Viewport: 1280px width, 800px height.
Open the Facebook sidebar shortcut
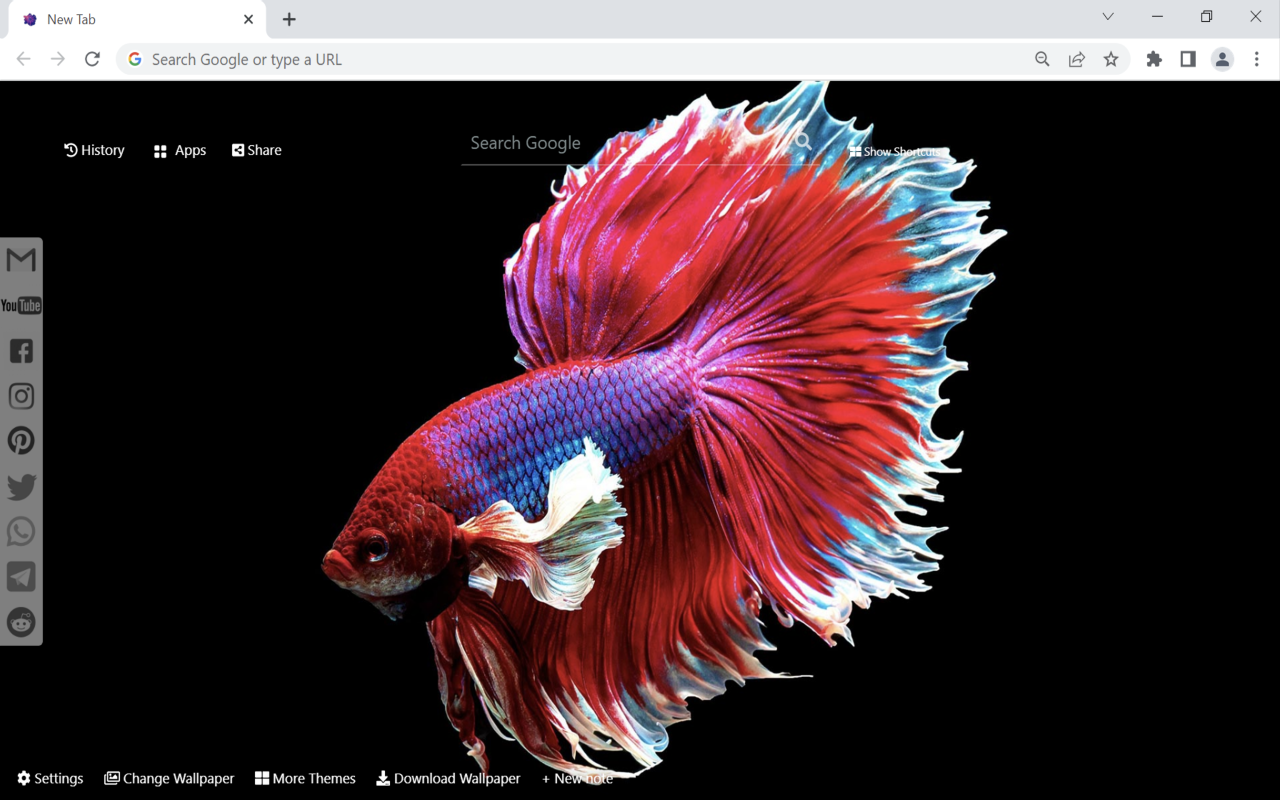[21, 350]
